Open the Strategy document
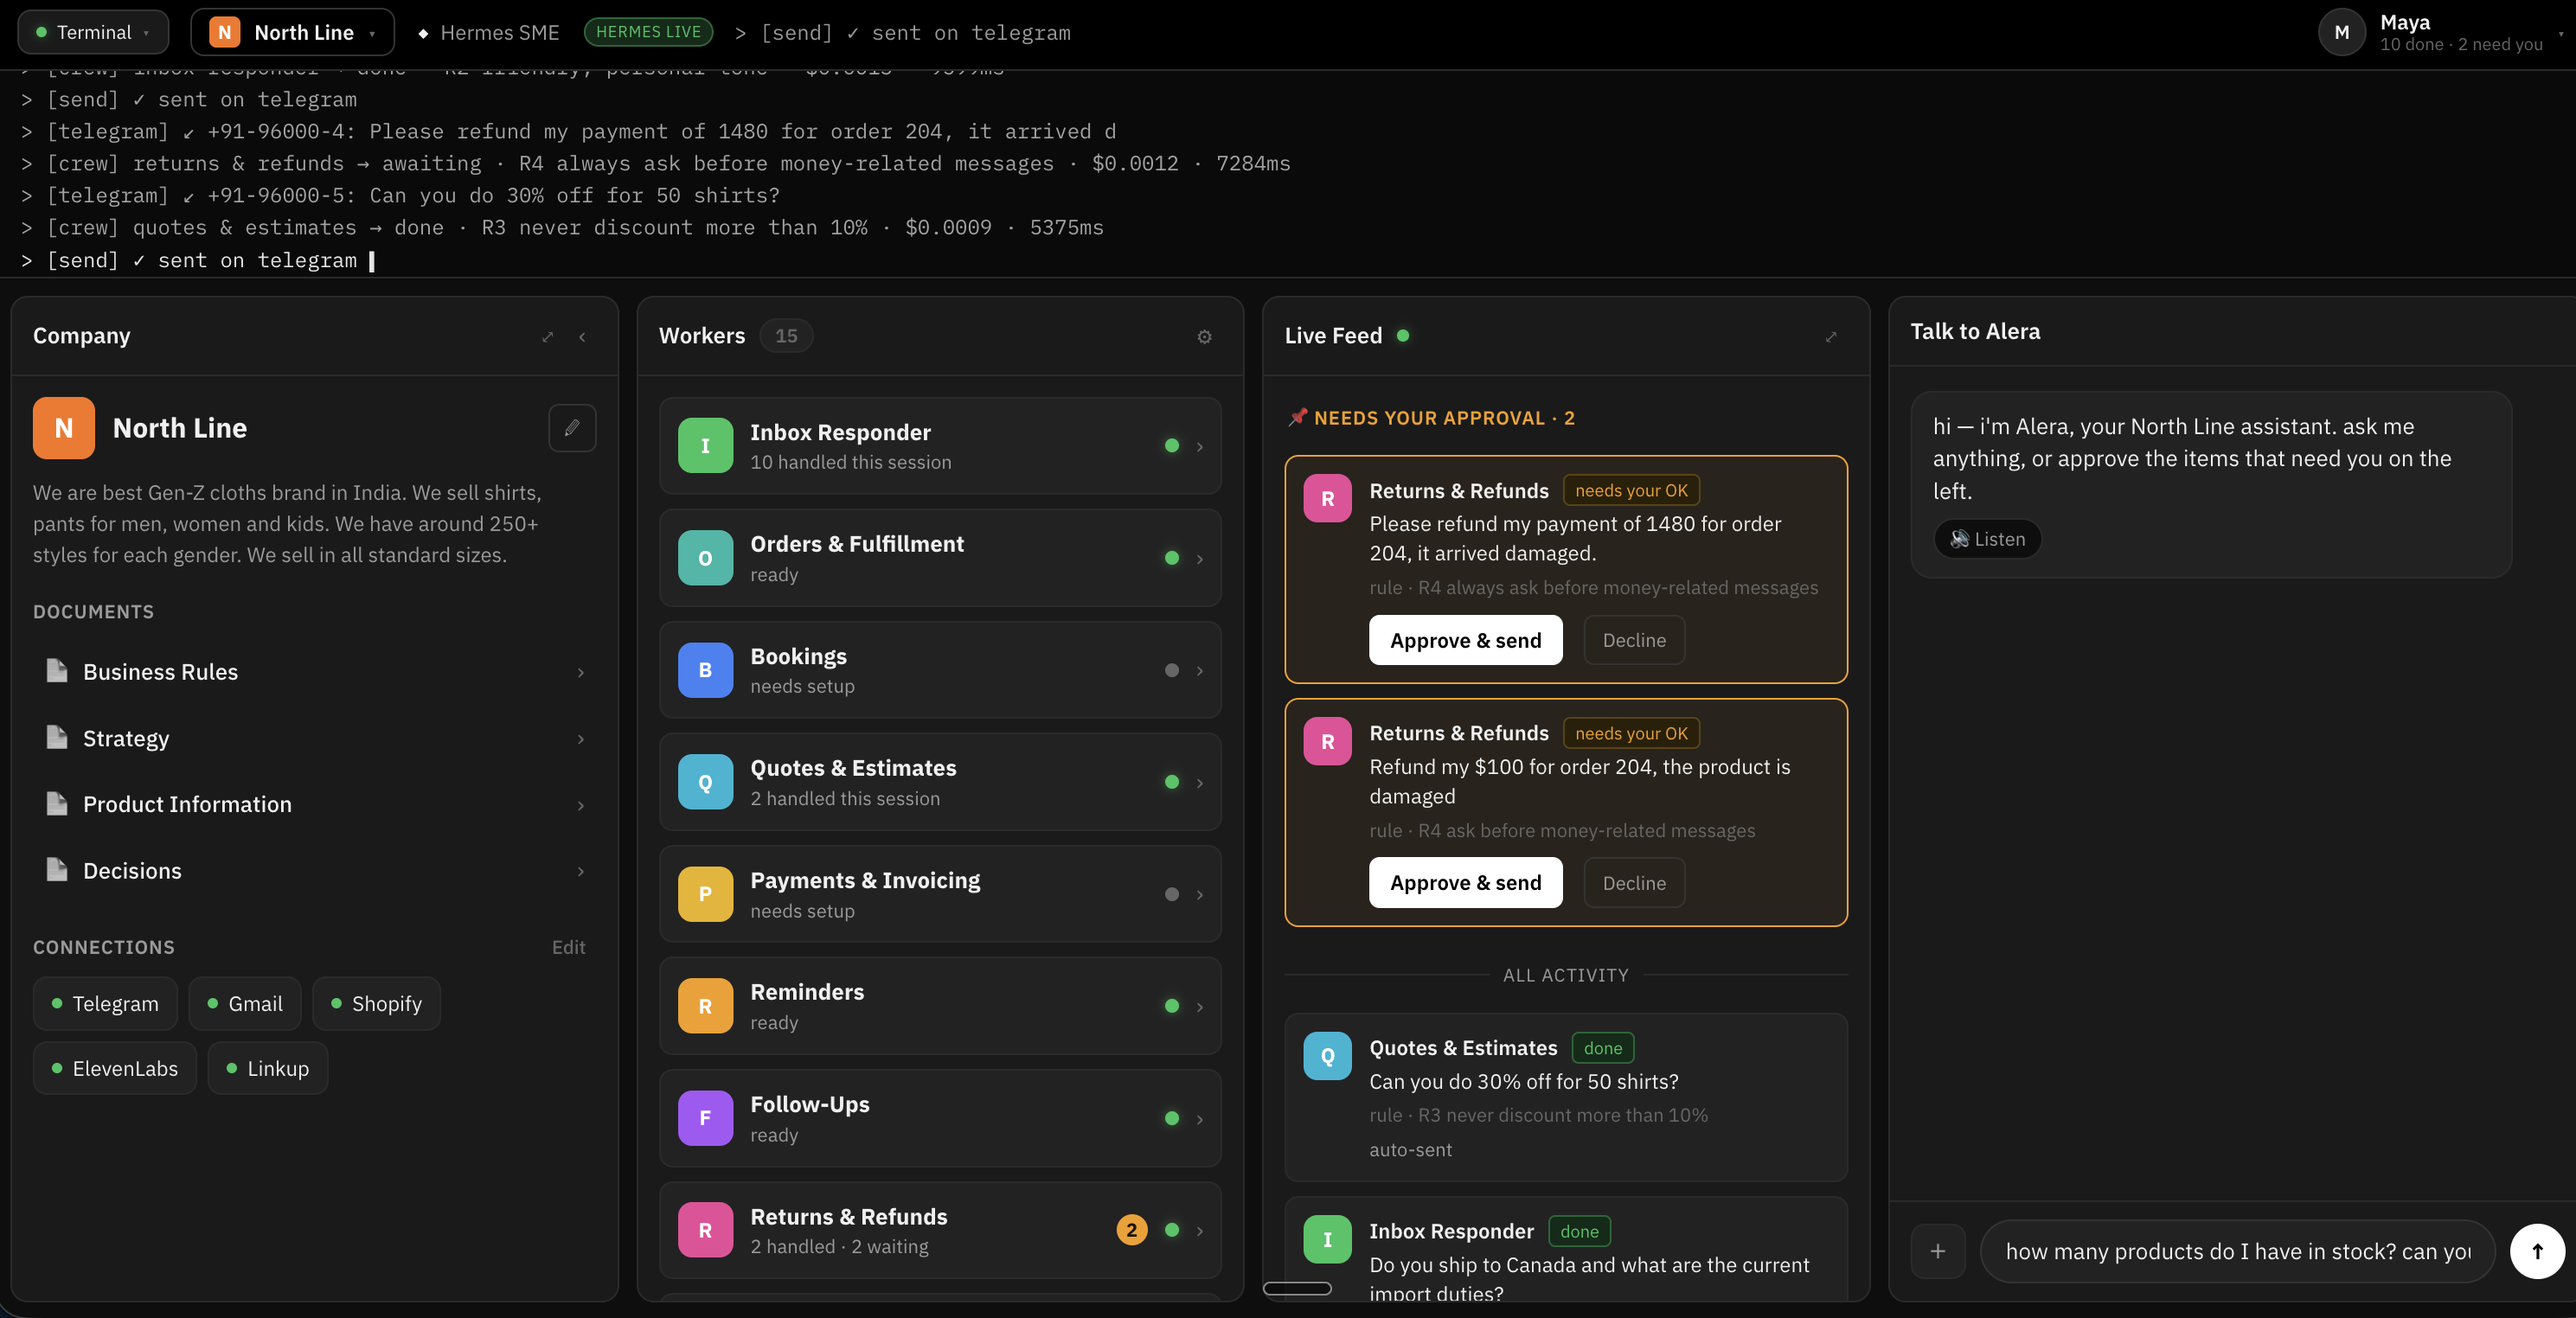The width and height of the screenshot is (2576, 1318). pos(314,738)
